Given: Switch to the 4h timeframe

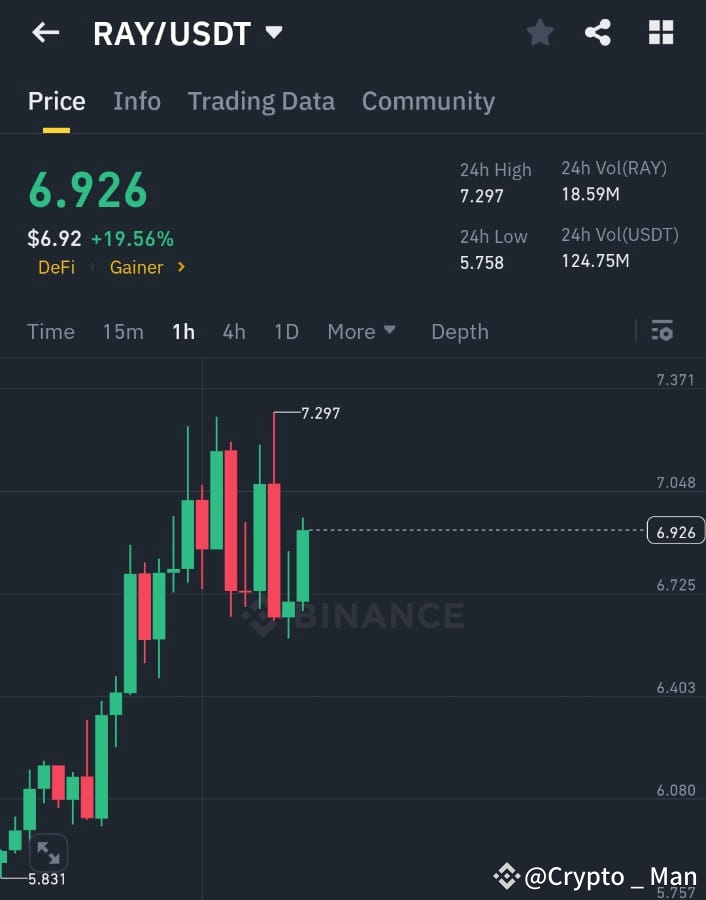Looking at the screenshot, I should (x=234, y=331).
